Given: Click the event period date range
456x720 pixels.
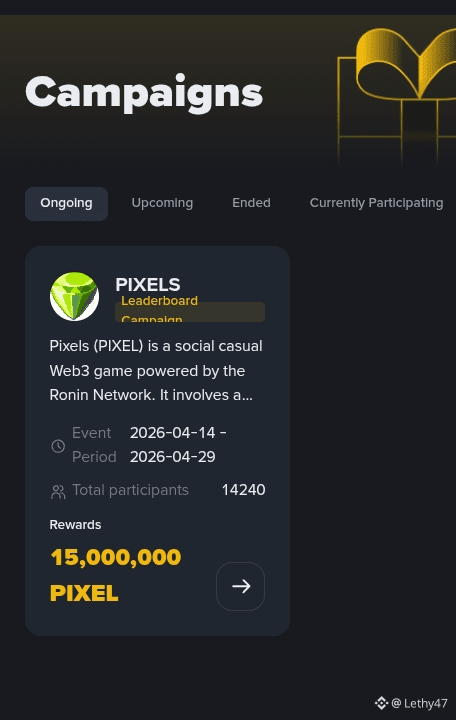Looking at the screenshot, I should 178,444.
